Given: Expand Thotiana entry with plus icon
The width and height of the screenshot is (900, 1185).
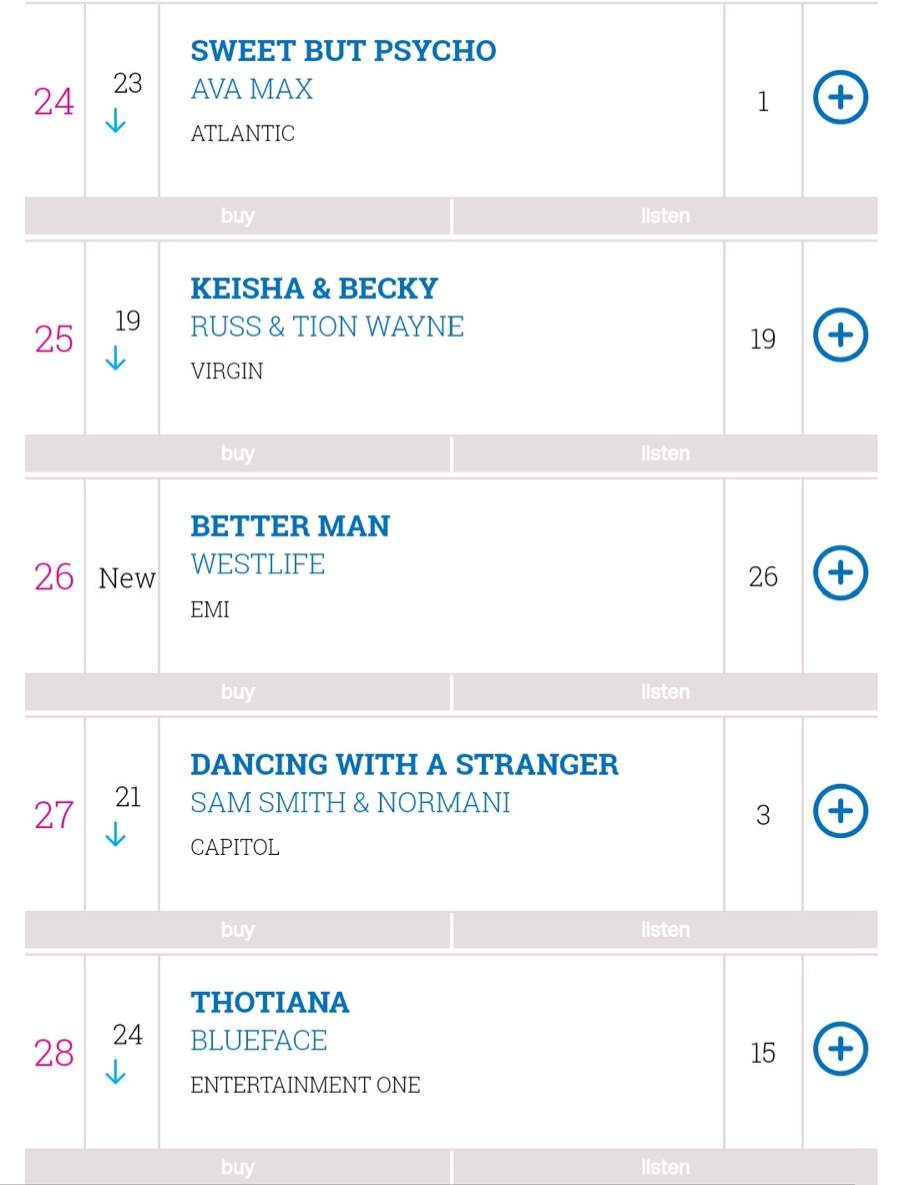Looking at the screenshot, I should pyautogui.click(x=839, y=1049).
